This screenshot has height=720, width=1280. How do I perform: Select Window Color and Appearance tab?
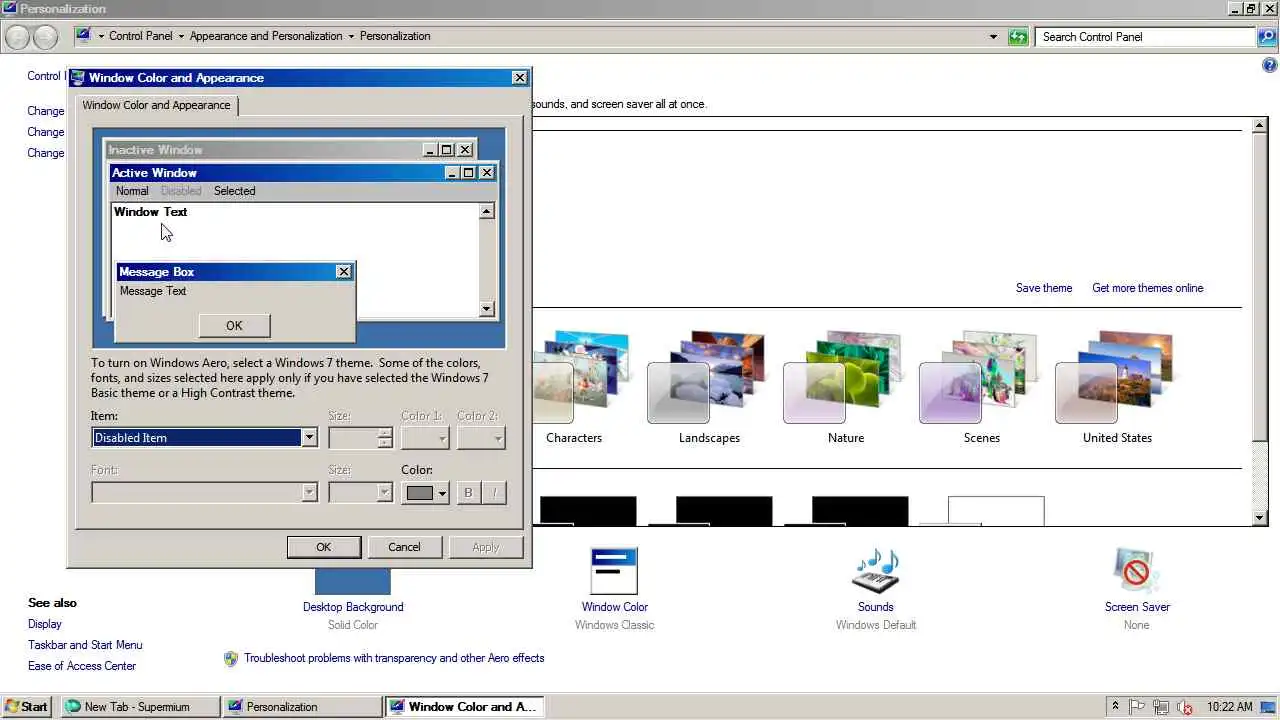click(x=156, y=105)
